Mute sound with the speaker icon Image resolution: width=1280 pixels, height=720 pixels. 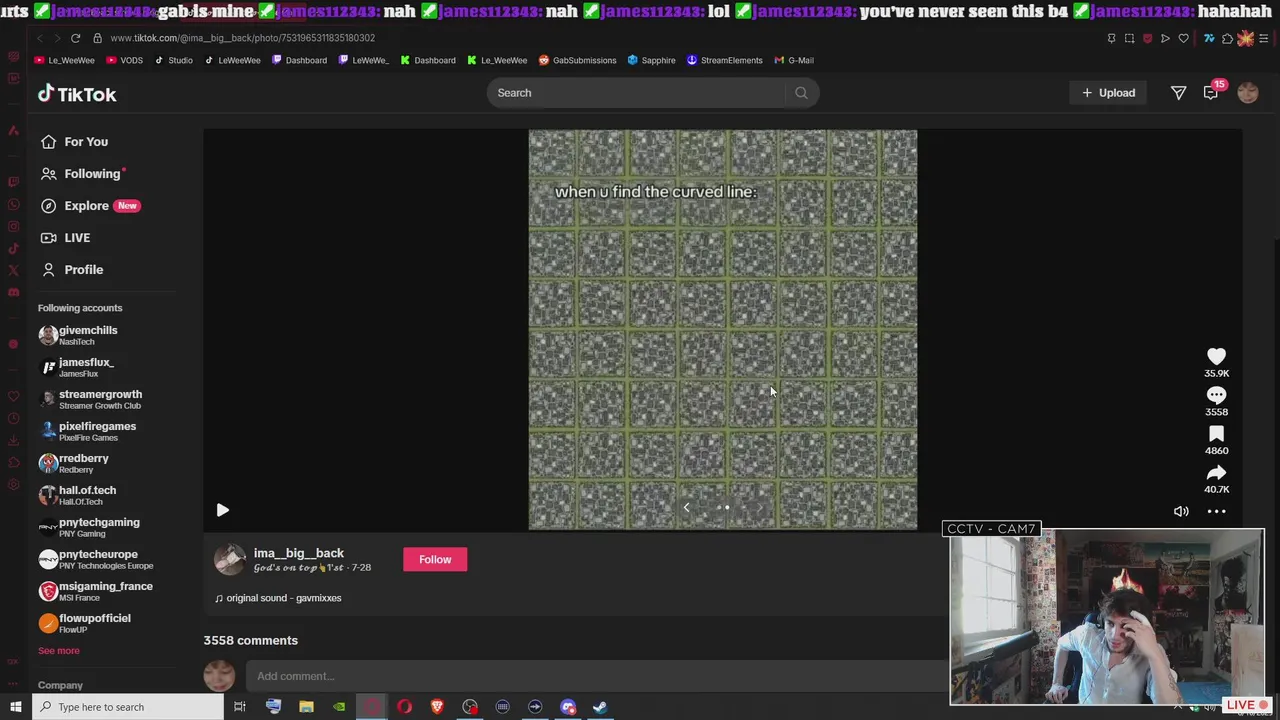(1181, 511)
